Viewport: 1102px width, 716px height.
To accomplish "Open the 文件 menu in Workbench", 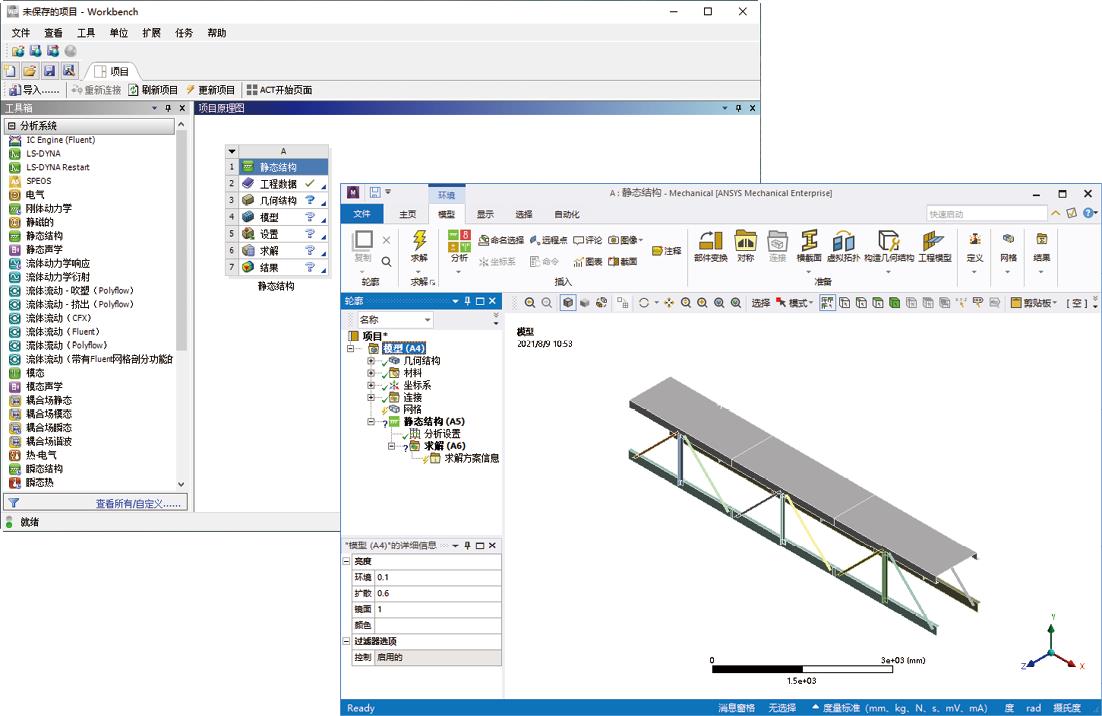I will pos(20,32).
